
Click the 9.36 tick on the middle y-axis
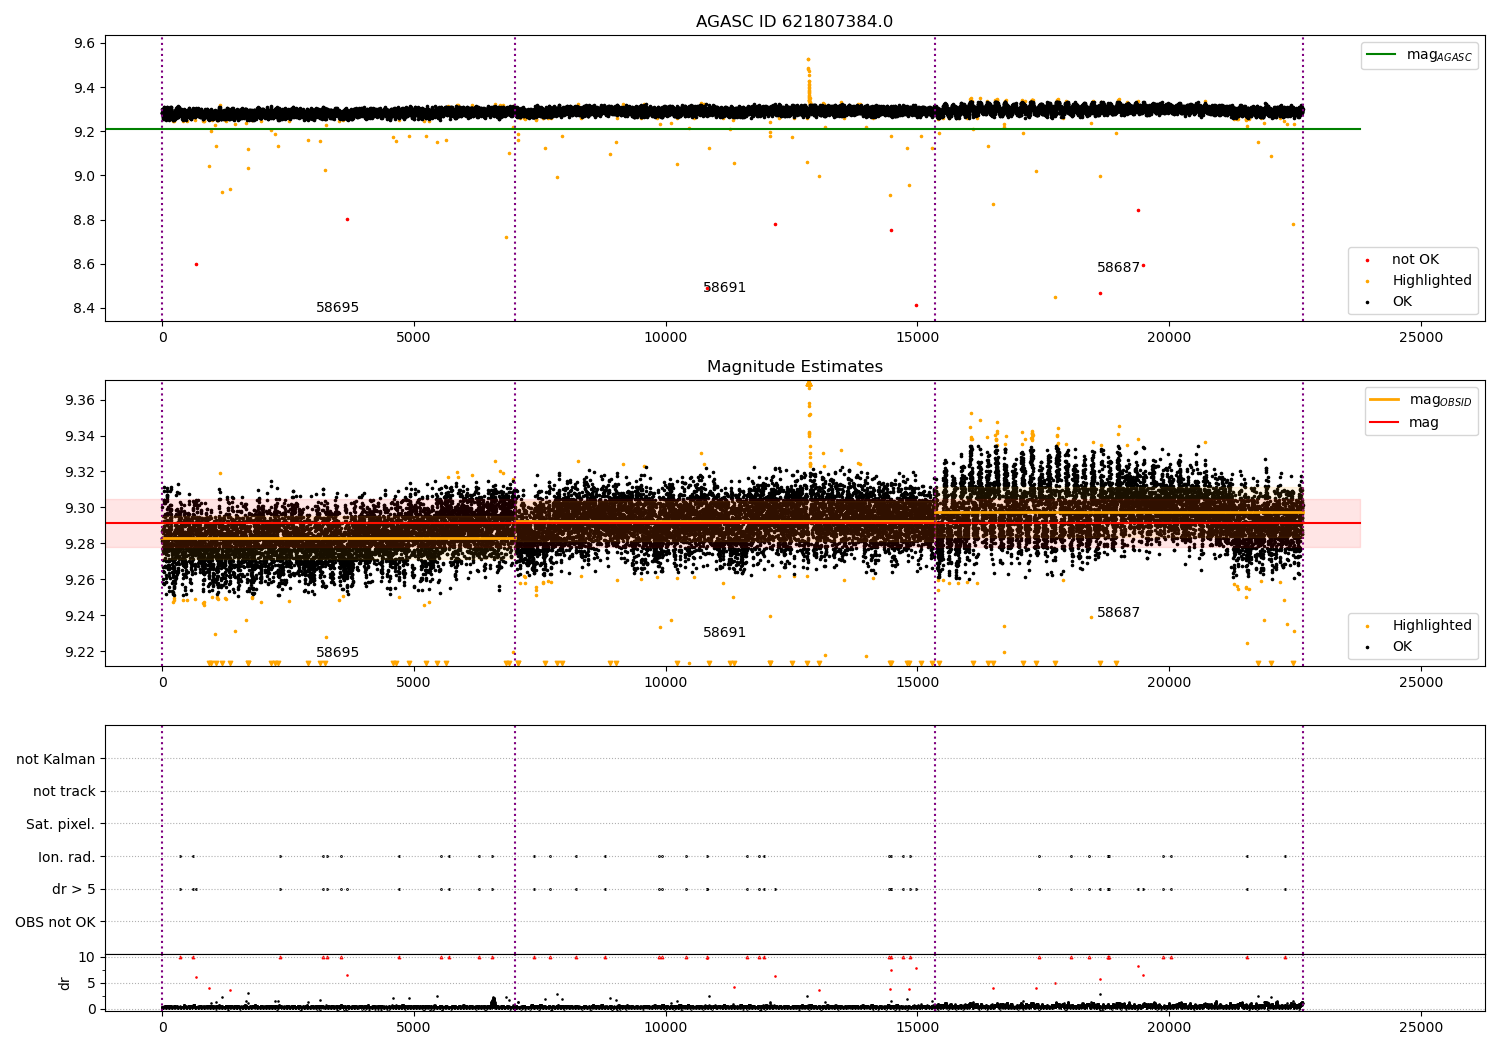tap(80, 401)
